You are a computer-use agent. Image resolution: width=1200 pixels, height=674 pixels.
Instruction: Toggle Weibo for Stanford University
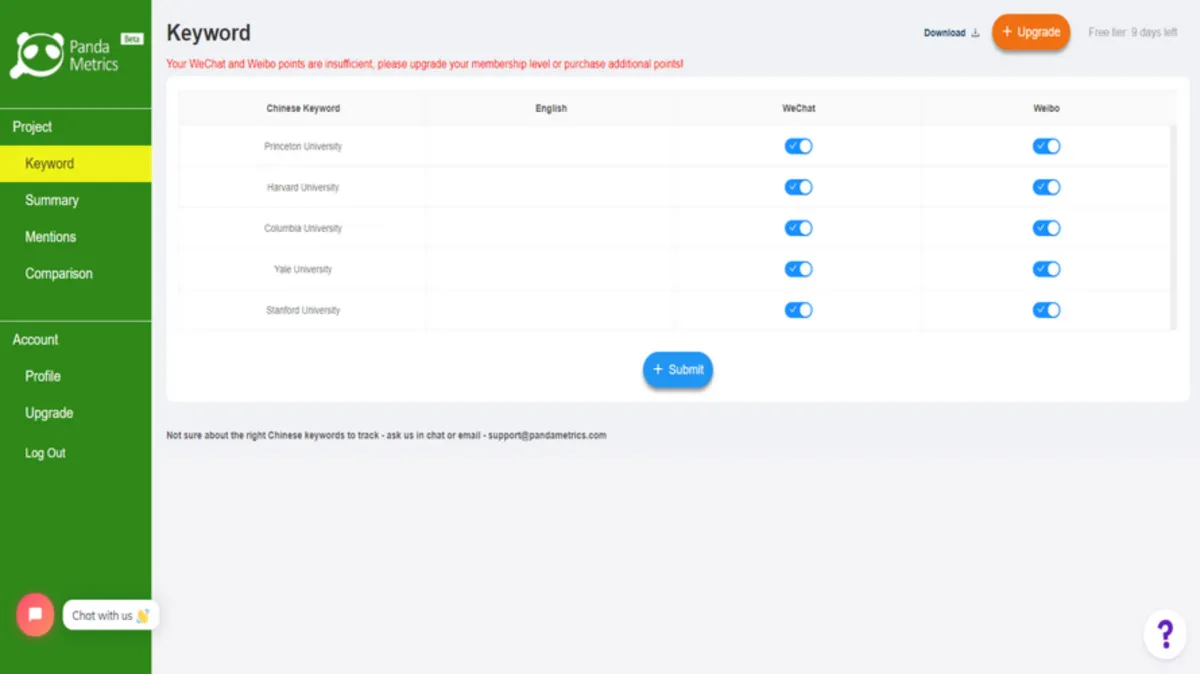click(1046, 310)
